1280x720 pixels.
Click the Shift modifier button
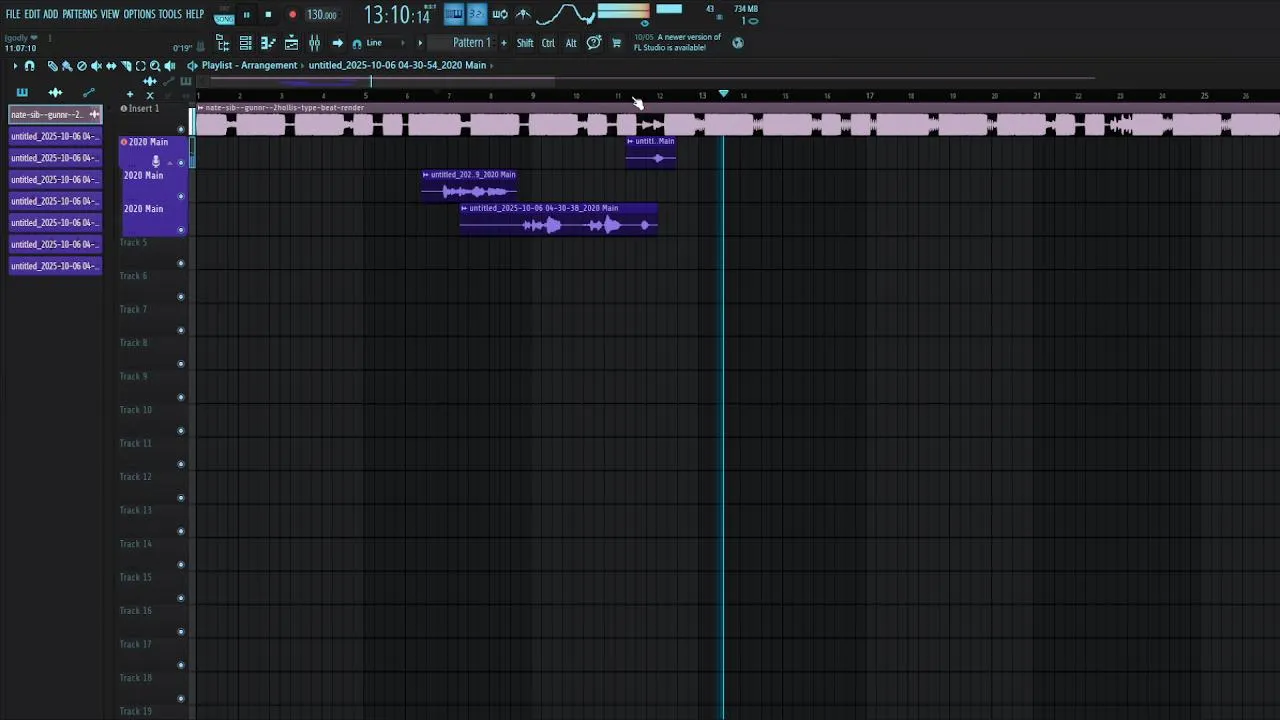(x=525, y=43)
